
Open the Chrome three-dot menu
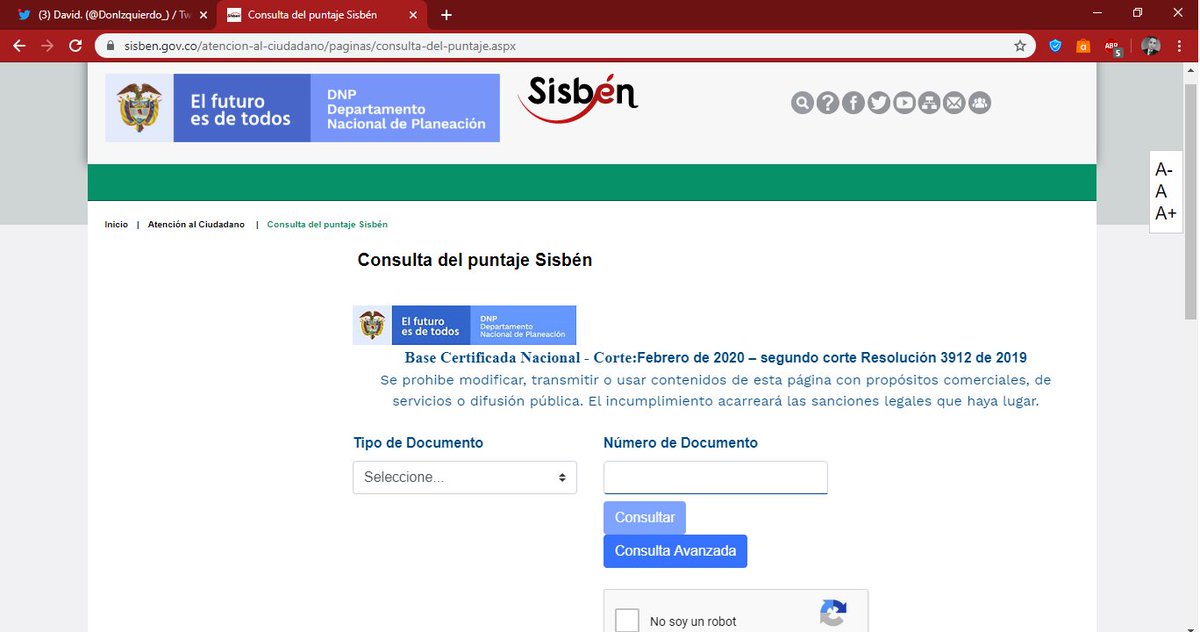[x=1181, y=46]
